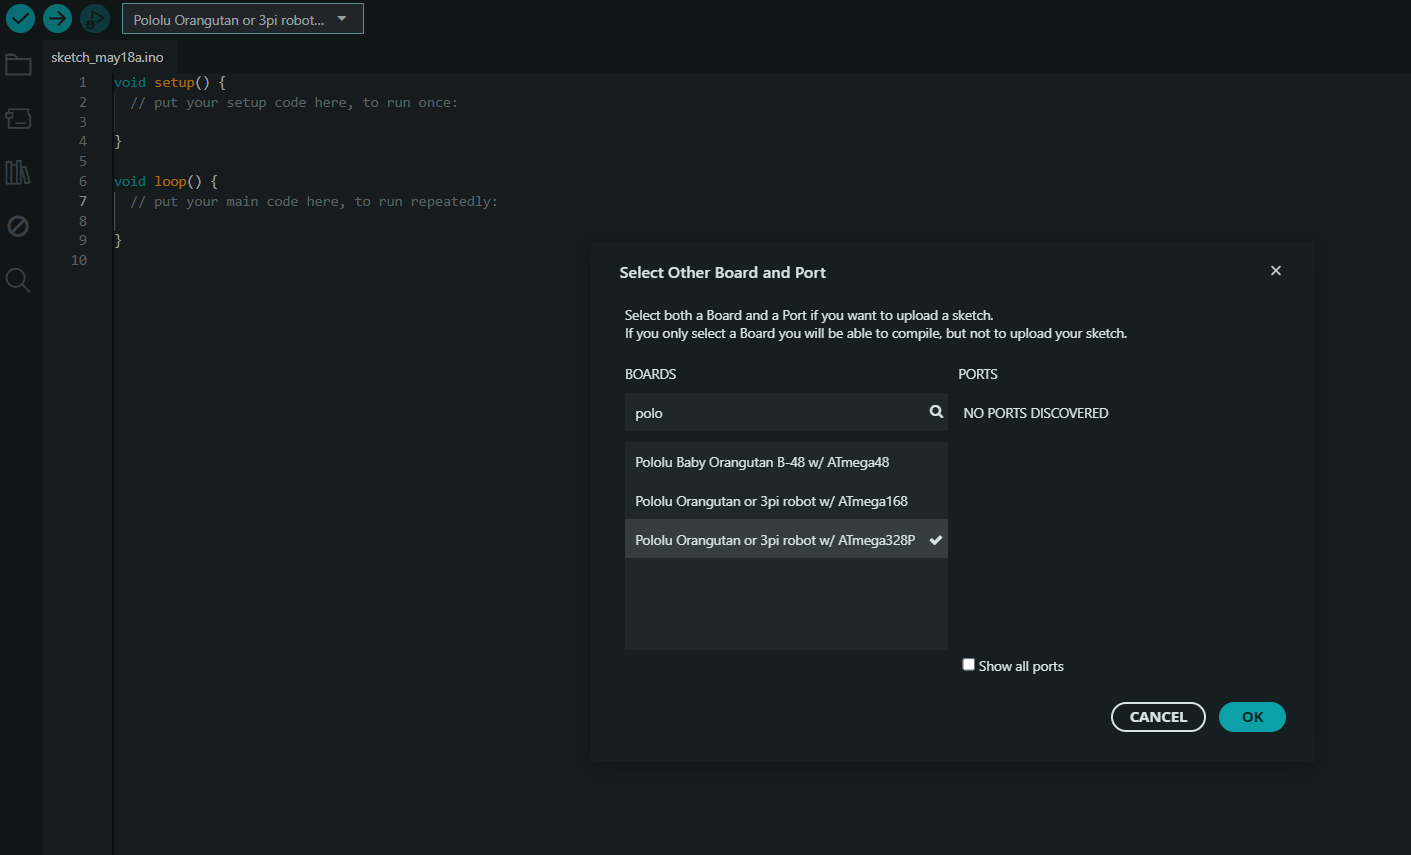Image resolution: width=1411 pixels, height=855 pixels.
Task: Open the Boards Manager sidebar icon
Action: coord(18,119)
